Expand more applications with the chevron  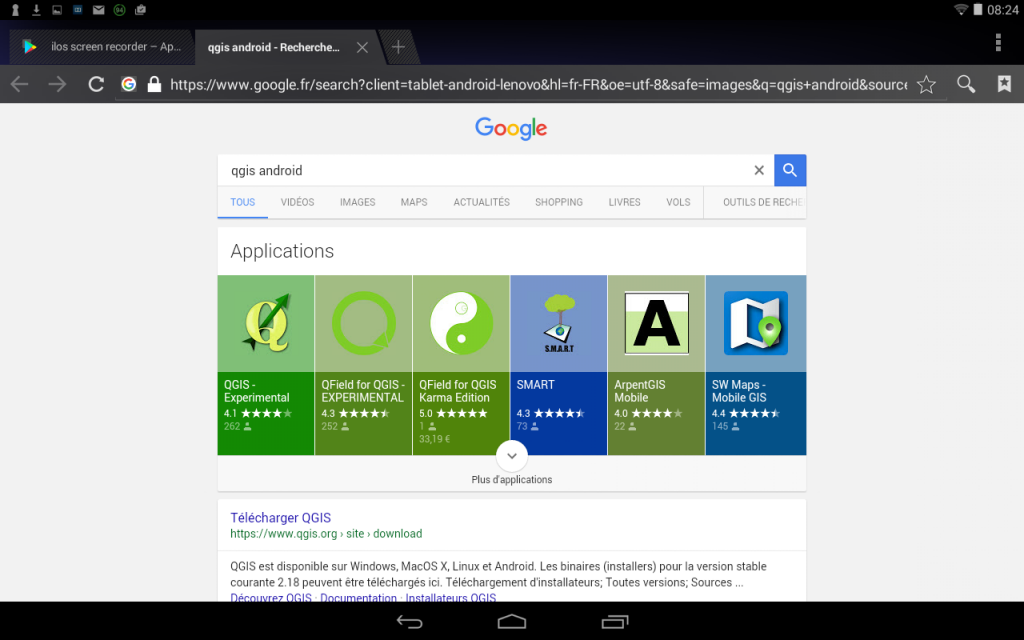coord(512,456)
